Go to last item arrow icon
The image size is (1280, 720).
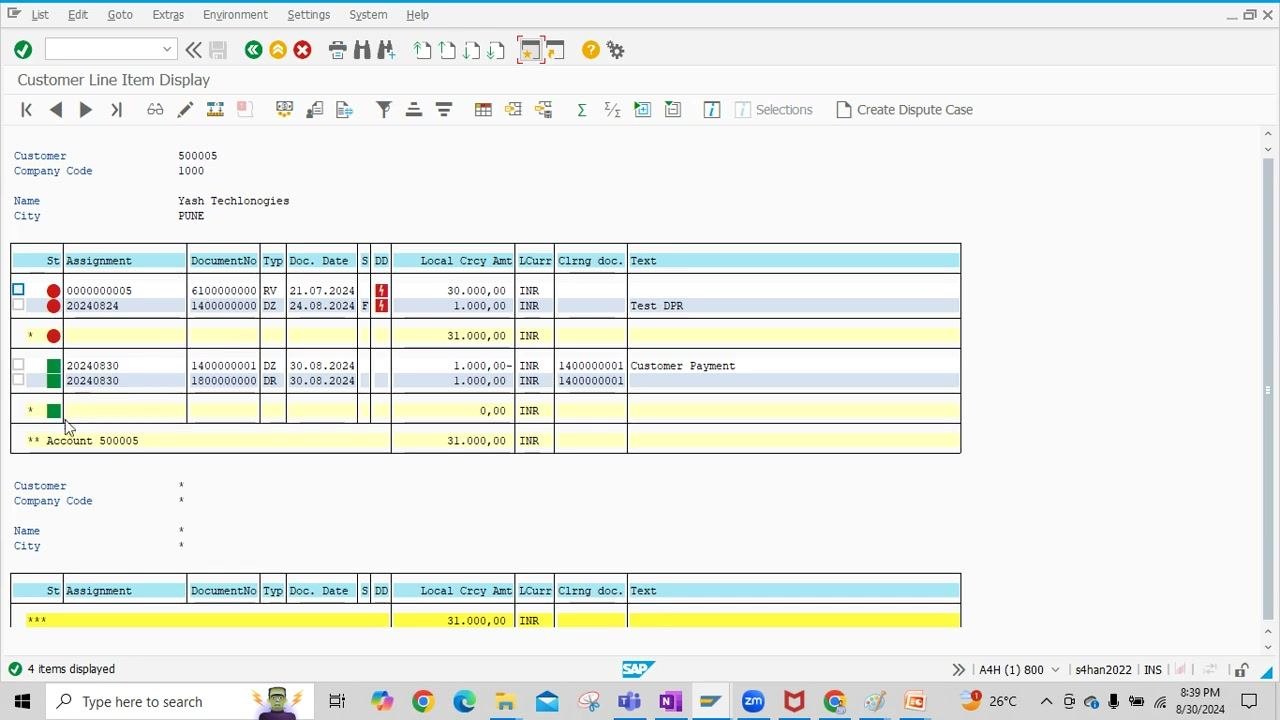click(x=116, y=110)
